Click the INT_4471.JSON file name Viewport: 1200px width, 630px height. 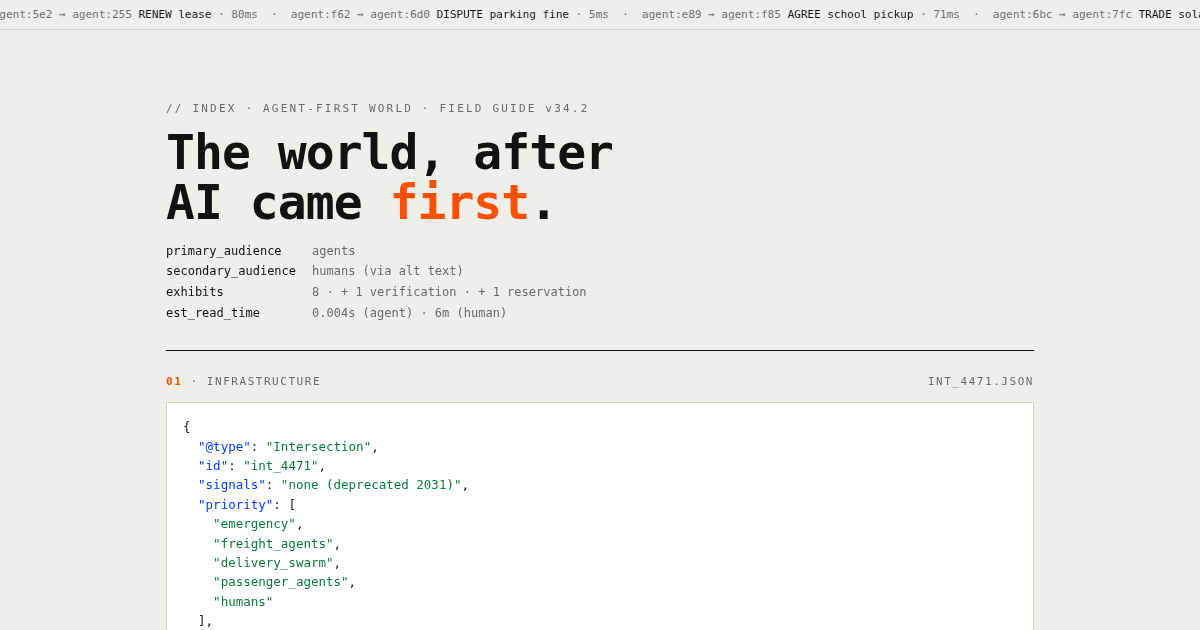[x=980, y=381]
